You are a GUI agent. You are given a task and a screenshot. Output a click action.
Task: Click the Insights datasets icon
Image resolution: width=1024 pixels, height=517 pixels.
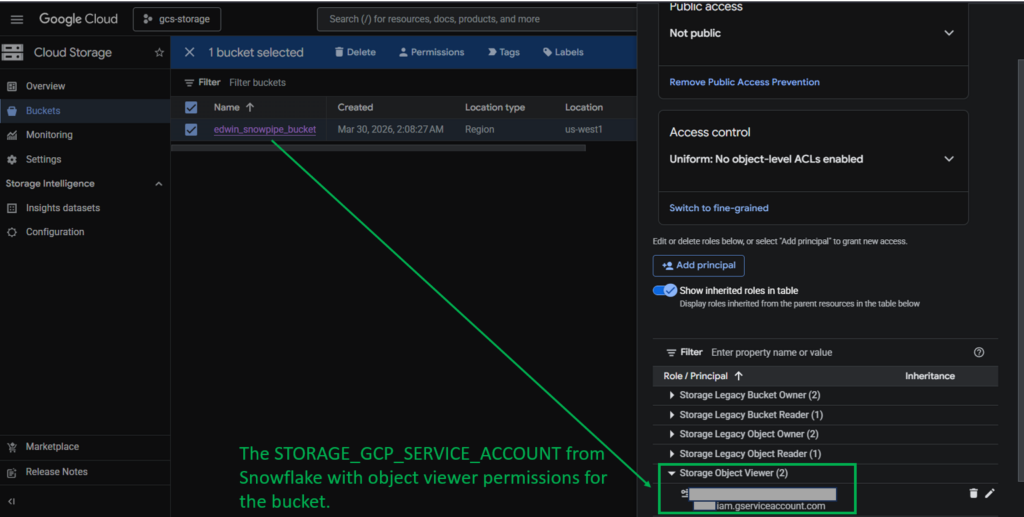[x=12, y=208]
